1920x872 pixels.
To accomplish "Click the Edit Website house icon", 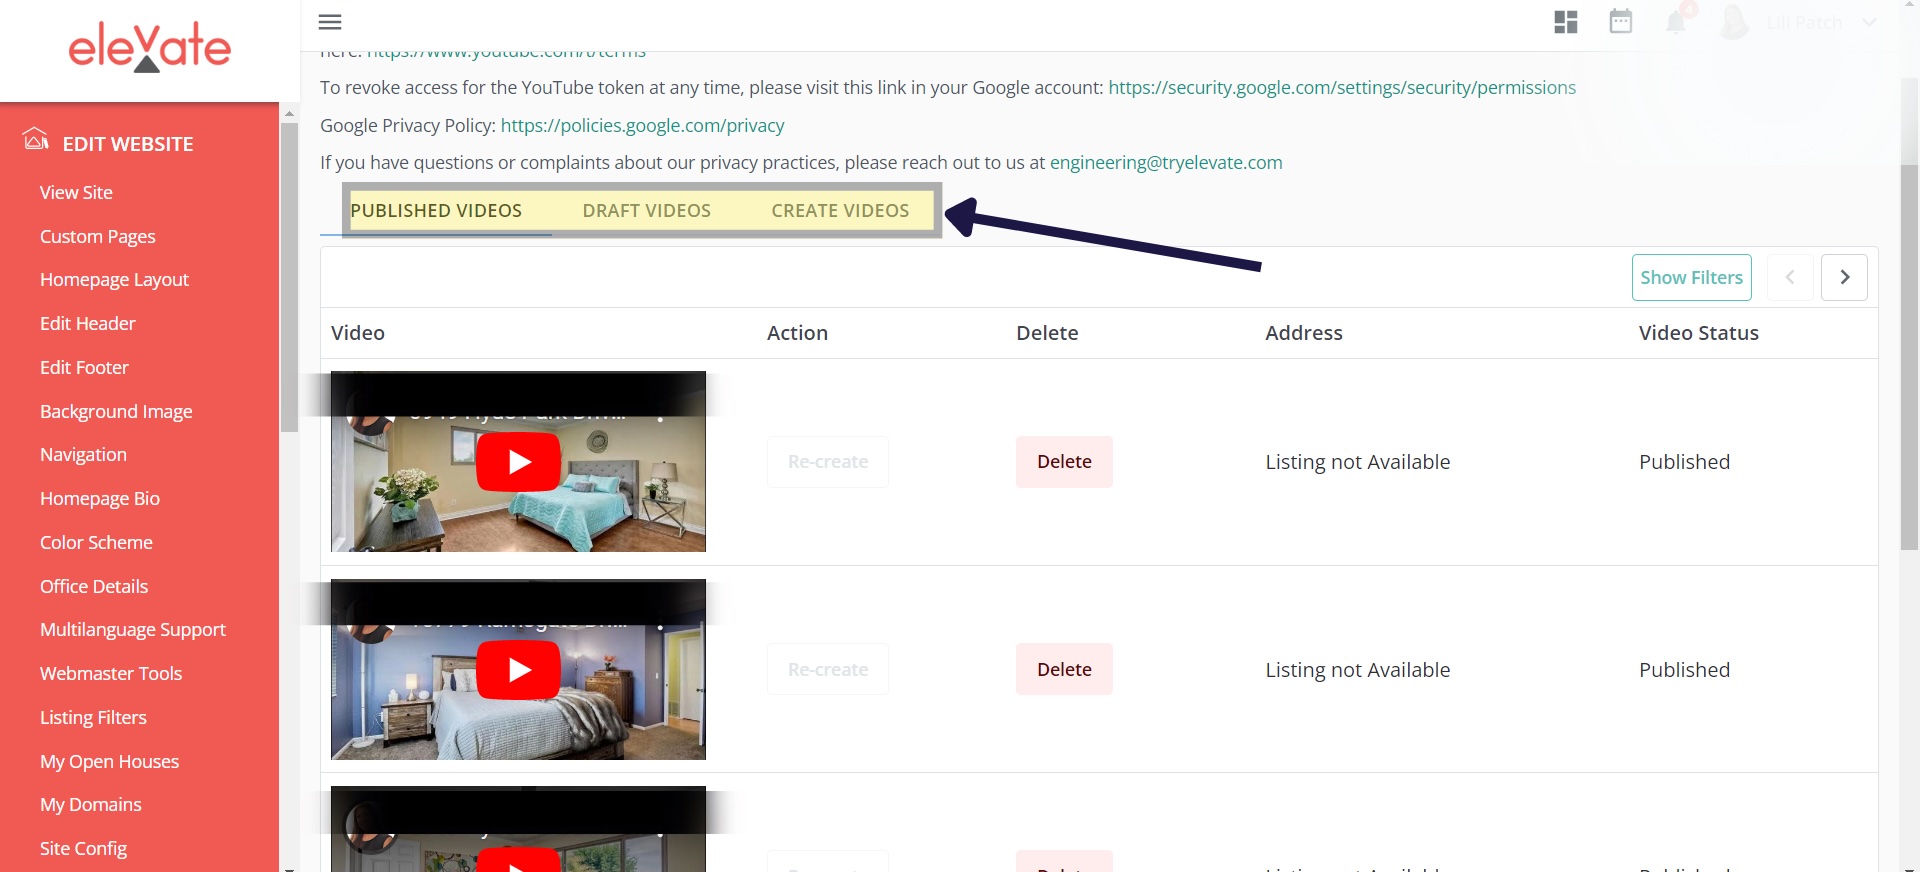I will [36, 139].
